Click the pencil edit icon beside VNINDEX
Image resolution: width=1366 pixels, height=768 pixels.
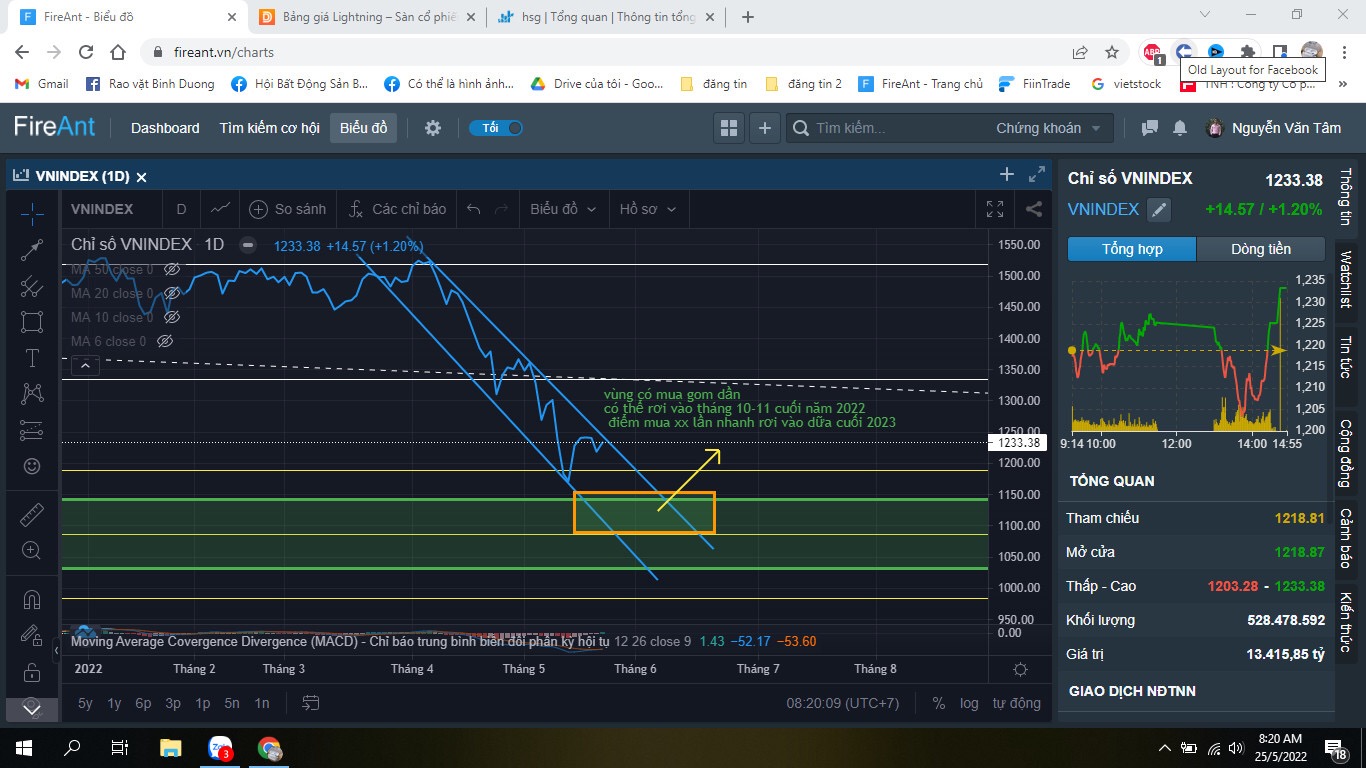[x=1158, y=209]
